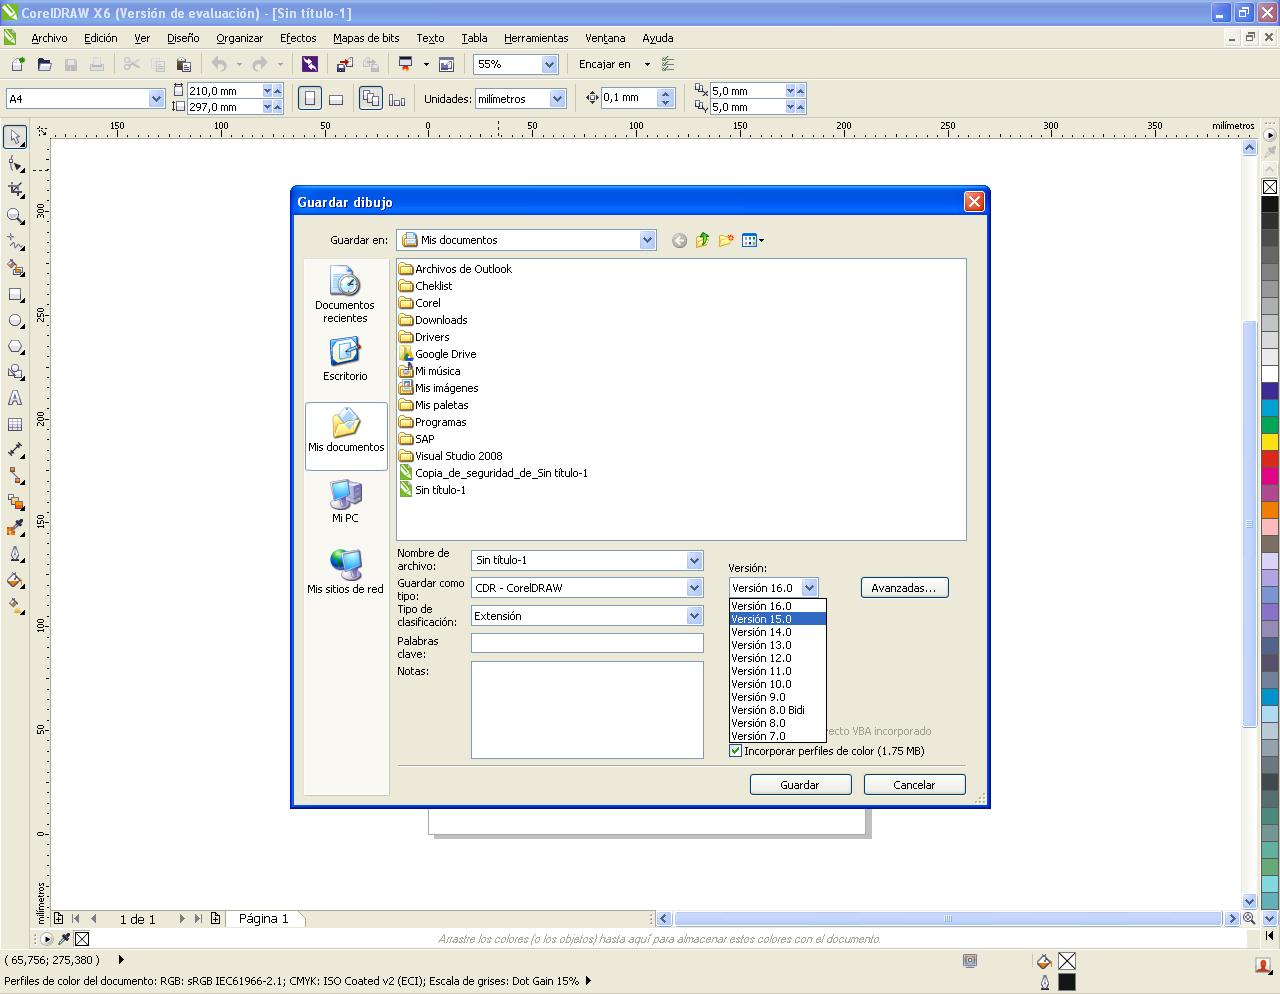The width and height of the screenshot is (1280, 994).
Task: Select the Mis paletas folder
Action: [x=433, y=405]
